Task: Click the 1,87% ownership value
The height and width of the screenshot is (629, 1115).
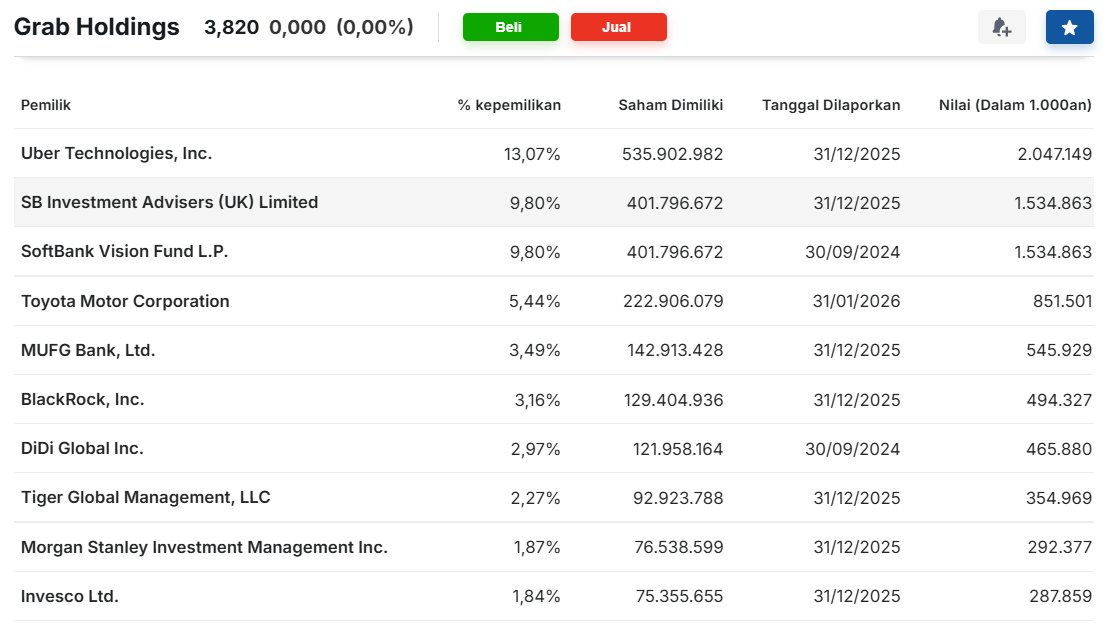Action: pos(537,547)
